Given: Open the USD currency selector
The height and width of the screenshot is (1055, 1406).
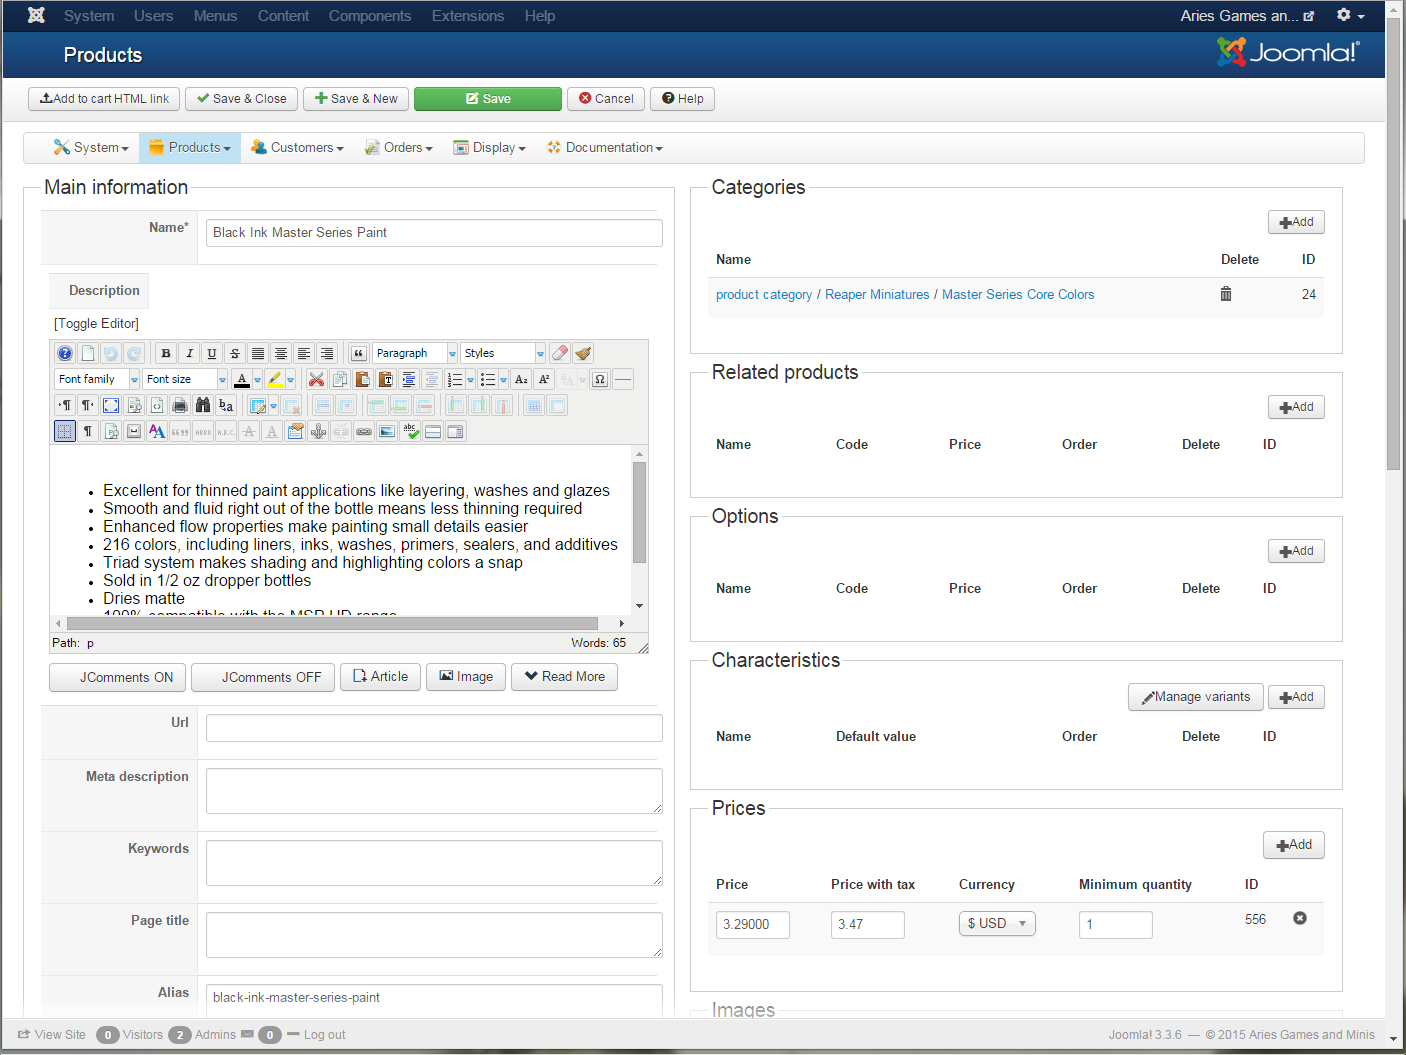Looking at the screenshot, I should click(996, 923).
